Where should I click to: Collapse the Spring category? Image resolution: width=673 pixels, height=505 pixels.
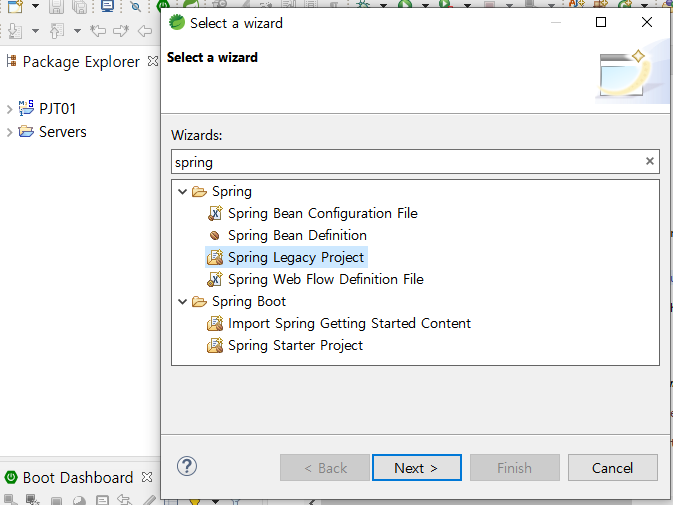pos(183,191)
